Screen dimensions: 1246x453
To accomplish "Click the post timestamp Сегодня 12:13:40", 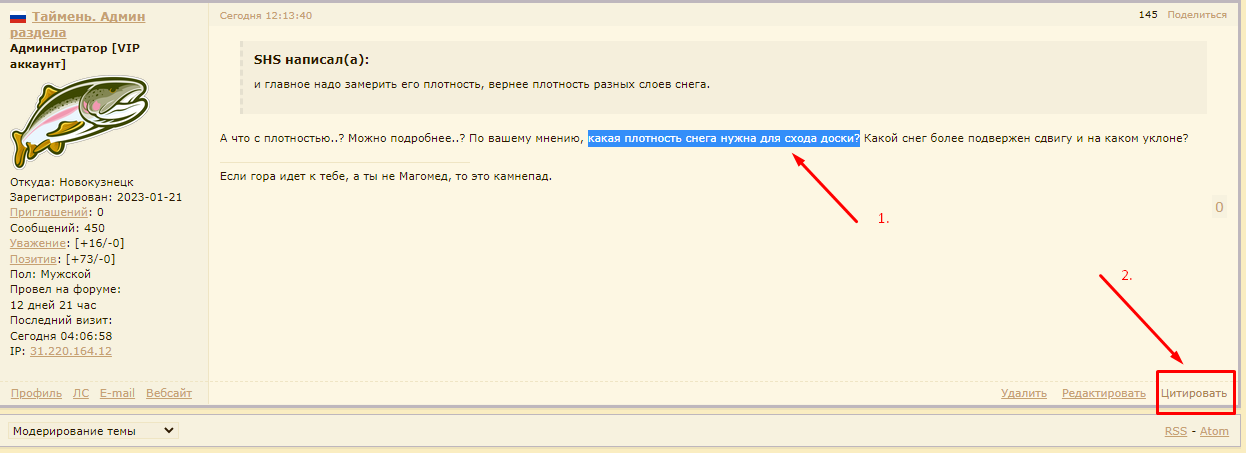I will point(265,16).
